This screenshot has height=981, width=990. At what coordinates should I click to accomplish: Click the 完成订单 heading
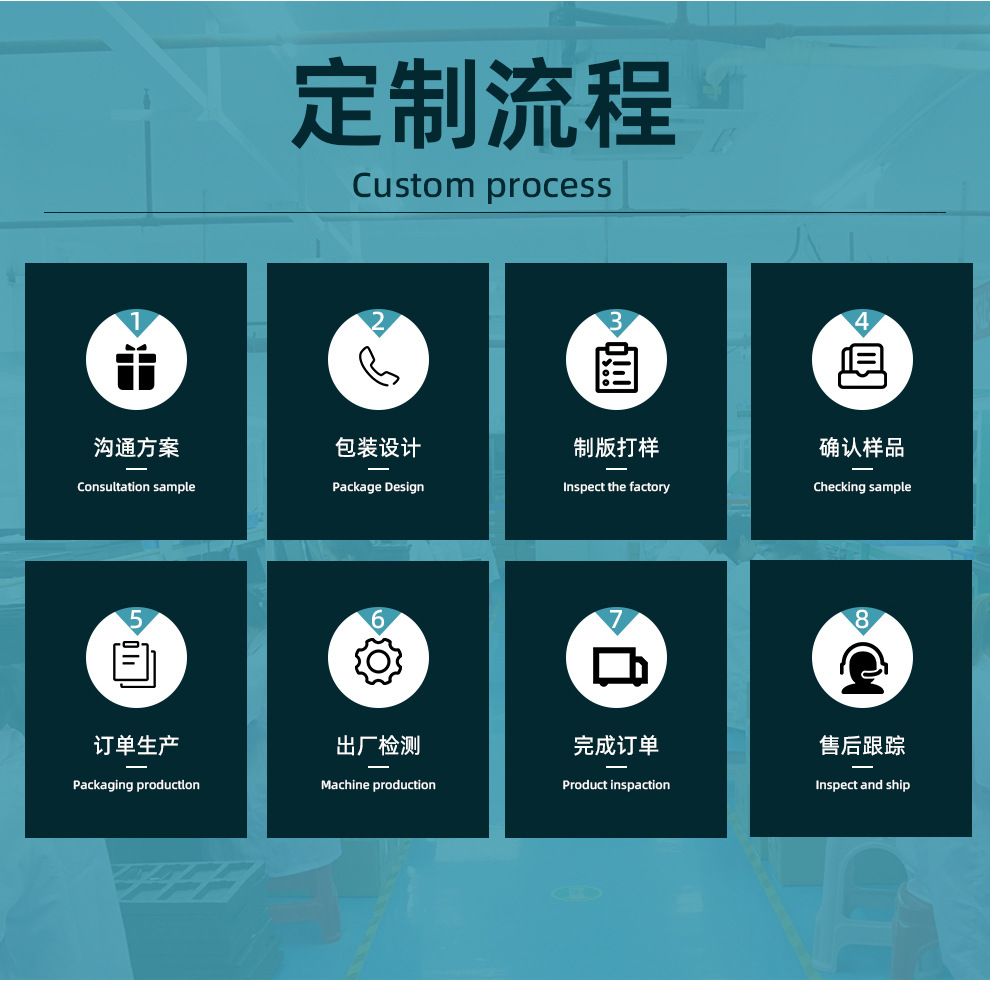pos(616,746)
